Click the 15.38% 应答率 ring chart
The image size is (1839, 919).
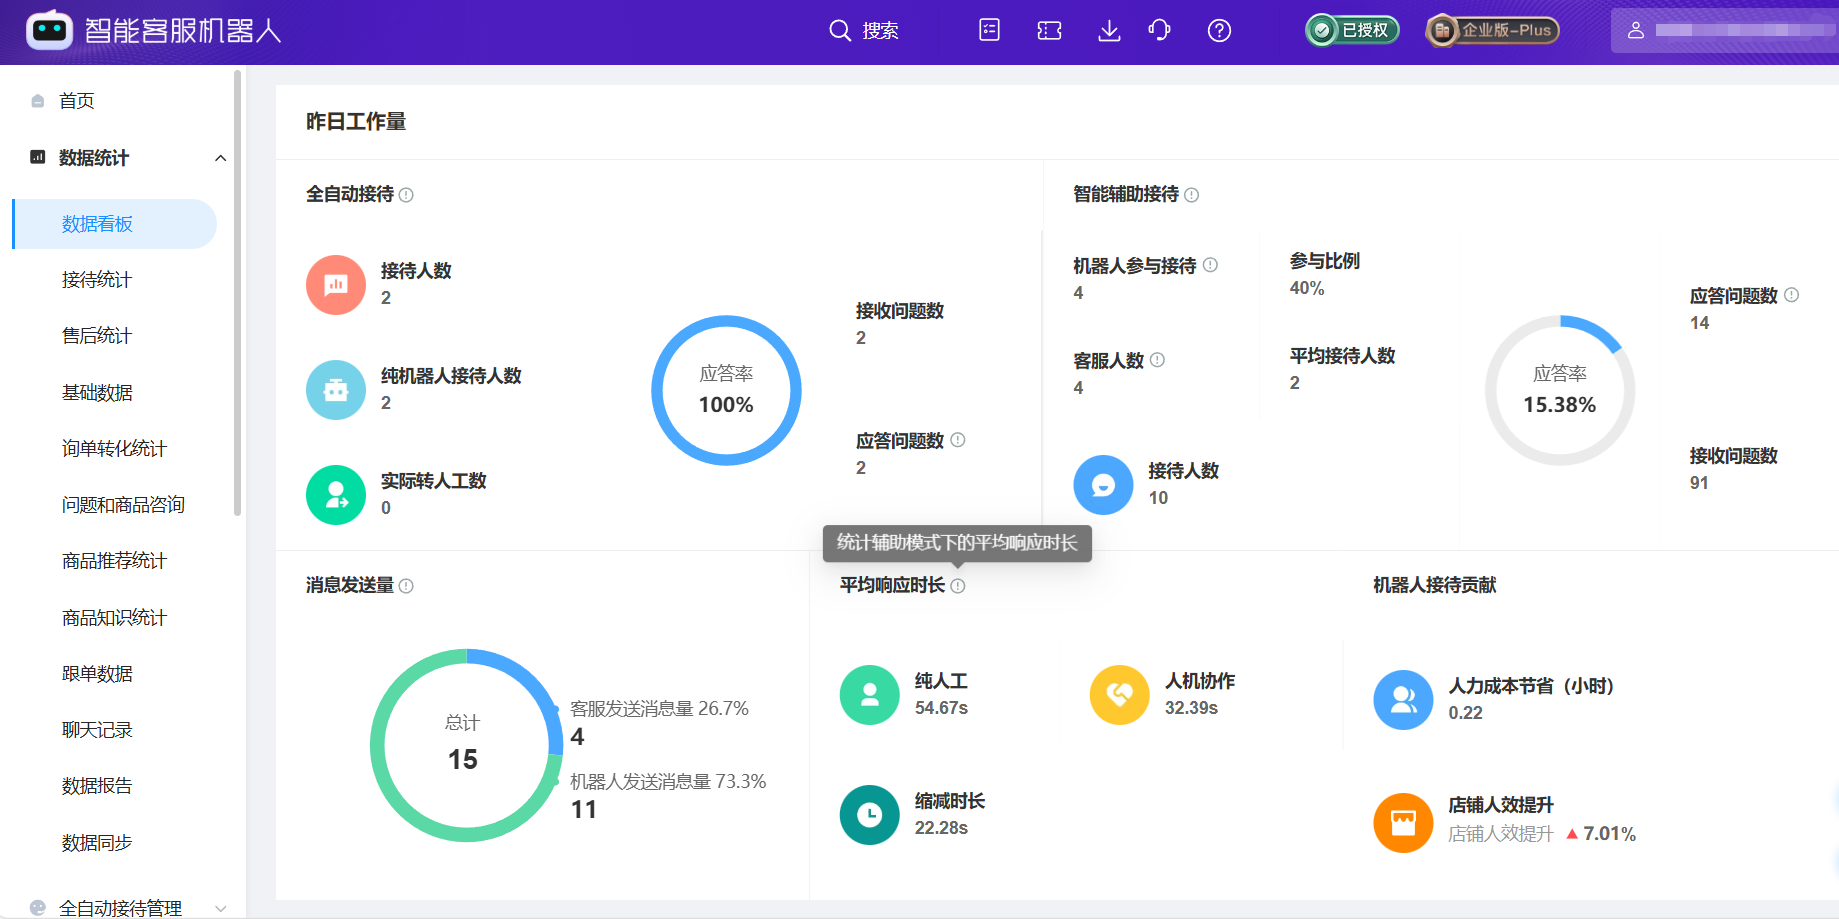(x=1560, y=390)
